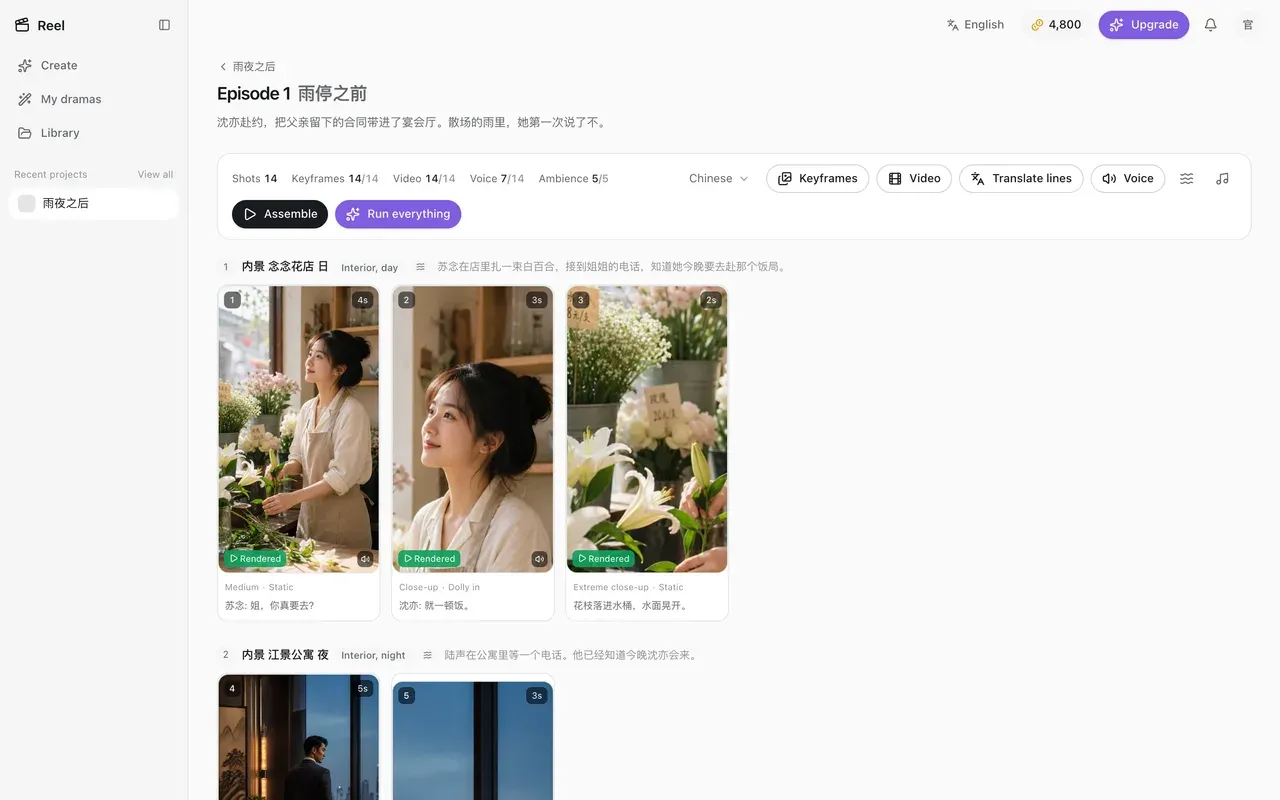
Task: Open the music note icon
Action: pos(1222,178)
